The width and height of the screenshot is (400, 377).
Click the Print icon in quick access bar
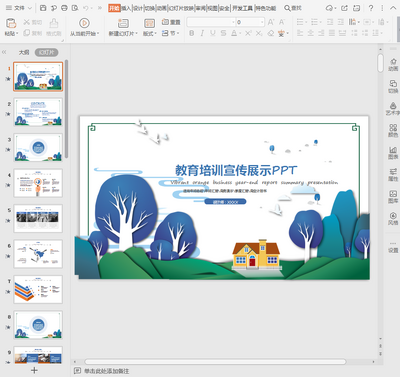64,8
